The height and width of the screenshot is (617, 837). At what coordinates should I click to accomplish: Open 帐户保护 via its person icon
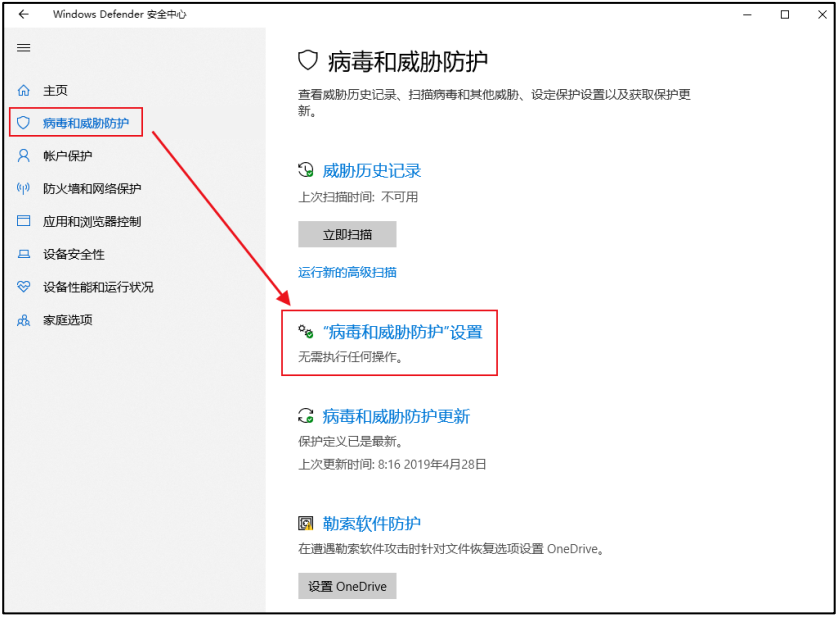[24, 155]
